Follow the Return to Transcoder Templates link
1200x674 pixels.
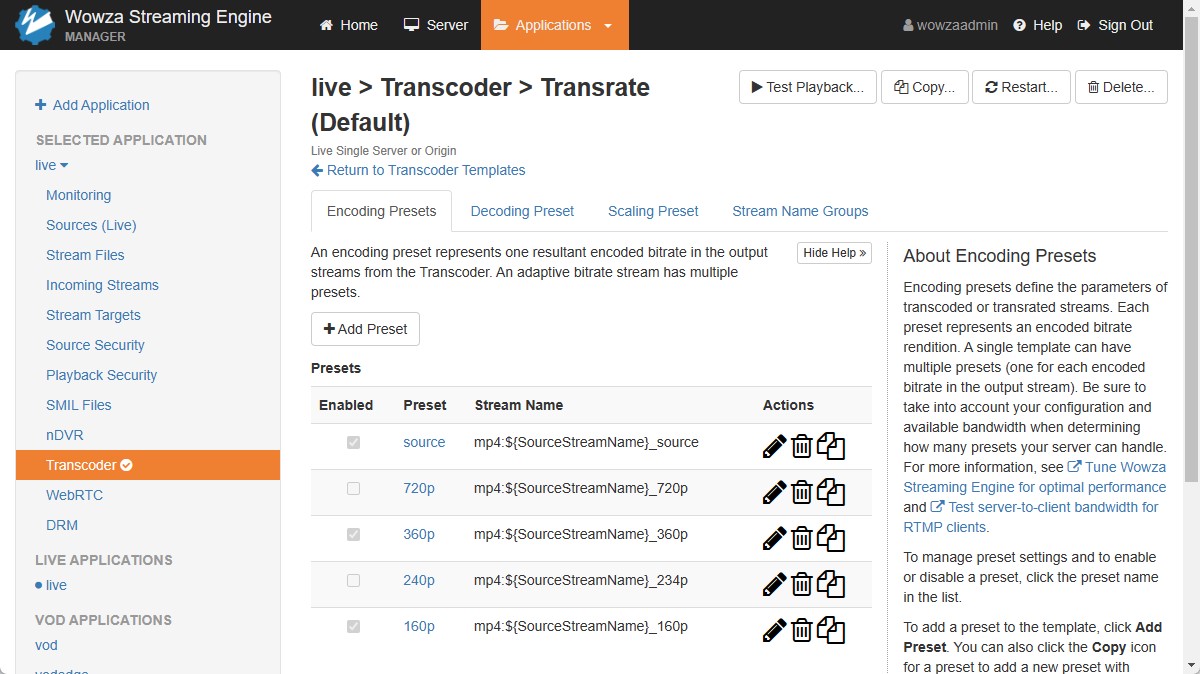point(418,170)
